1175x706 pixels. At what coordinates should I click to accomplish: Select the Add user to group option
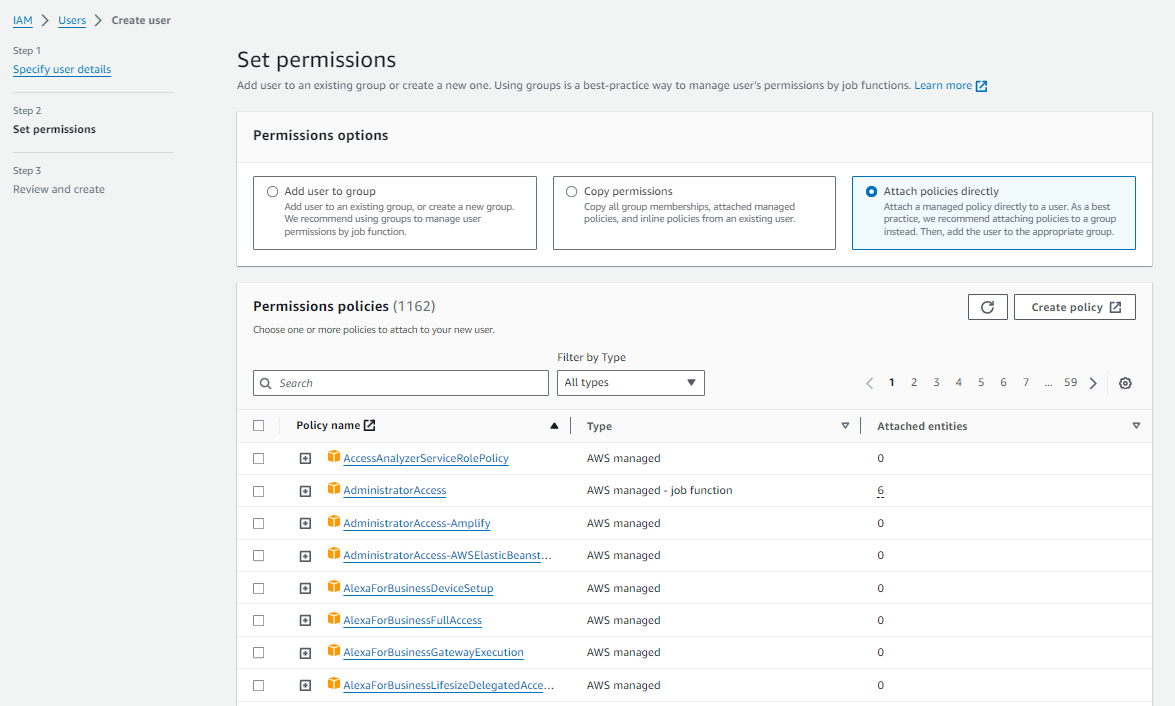click(271, 191)
